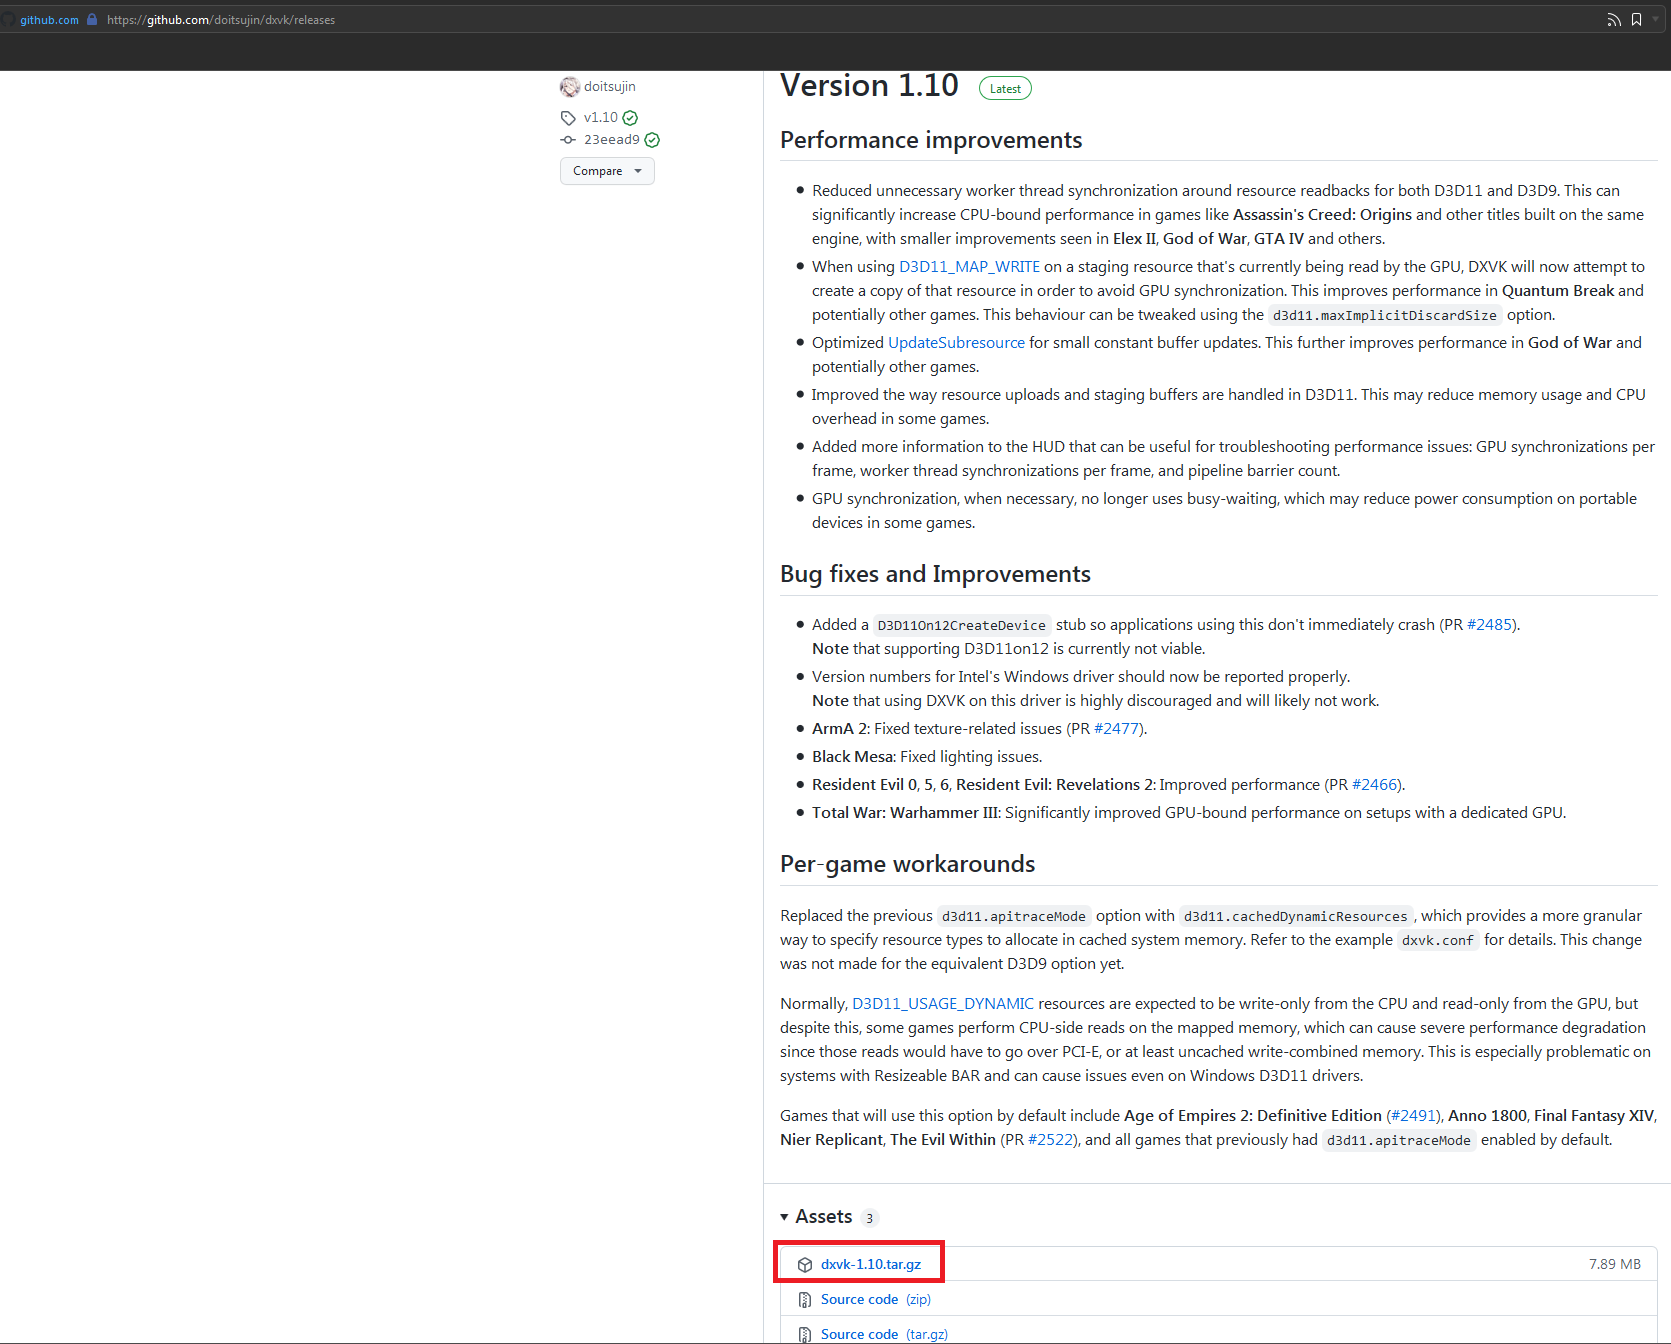Click the 'Assassin's Creed: Origins' text

(x=1322, y=215)
